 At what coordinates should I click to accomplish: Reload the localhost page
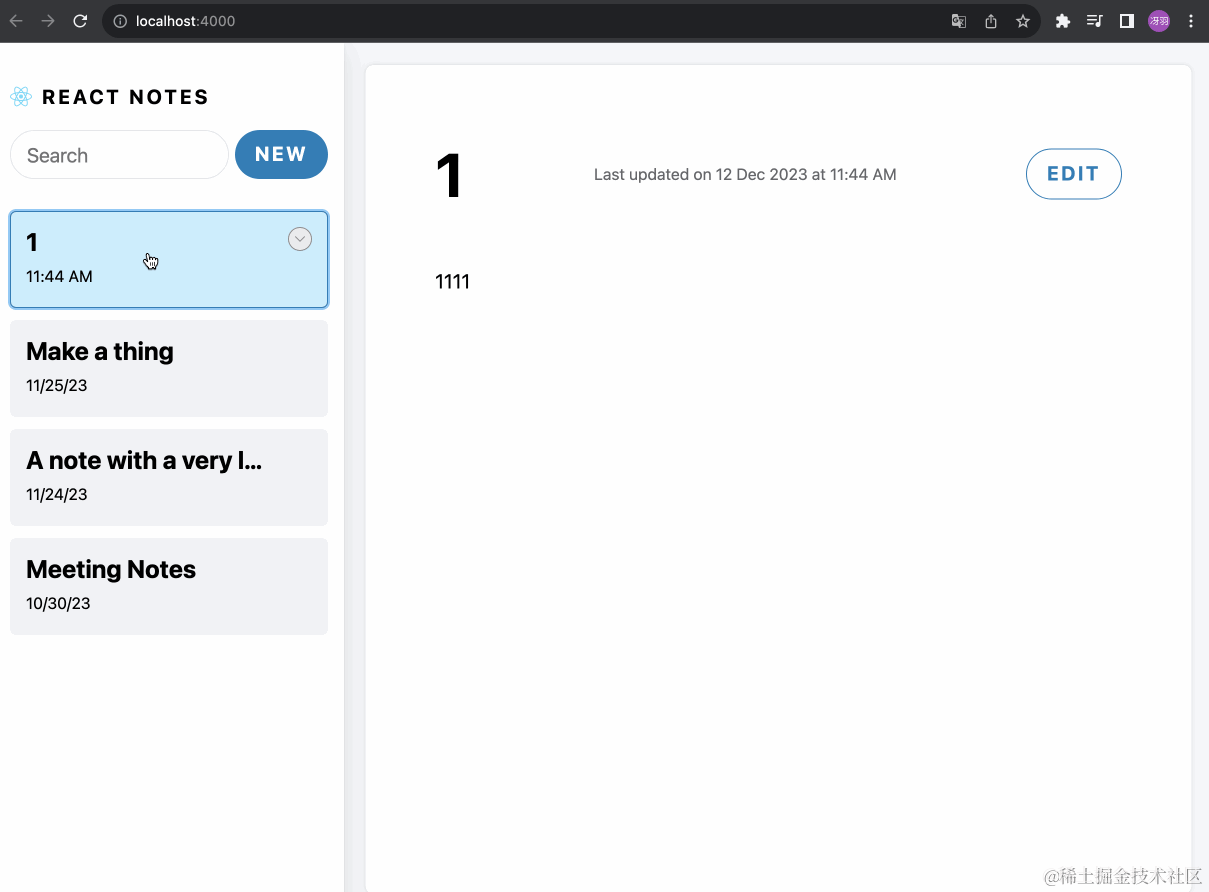[x=80, y=20]
